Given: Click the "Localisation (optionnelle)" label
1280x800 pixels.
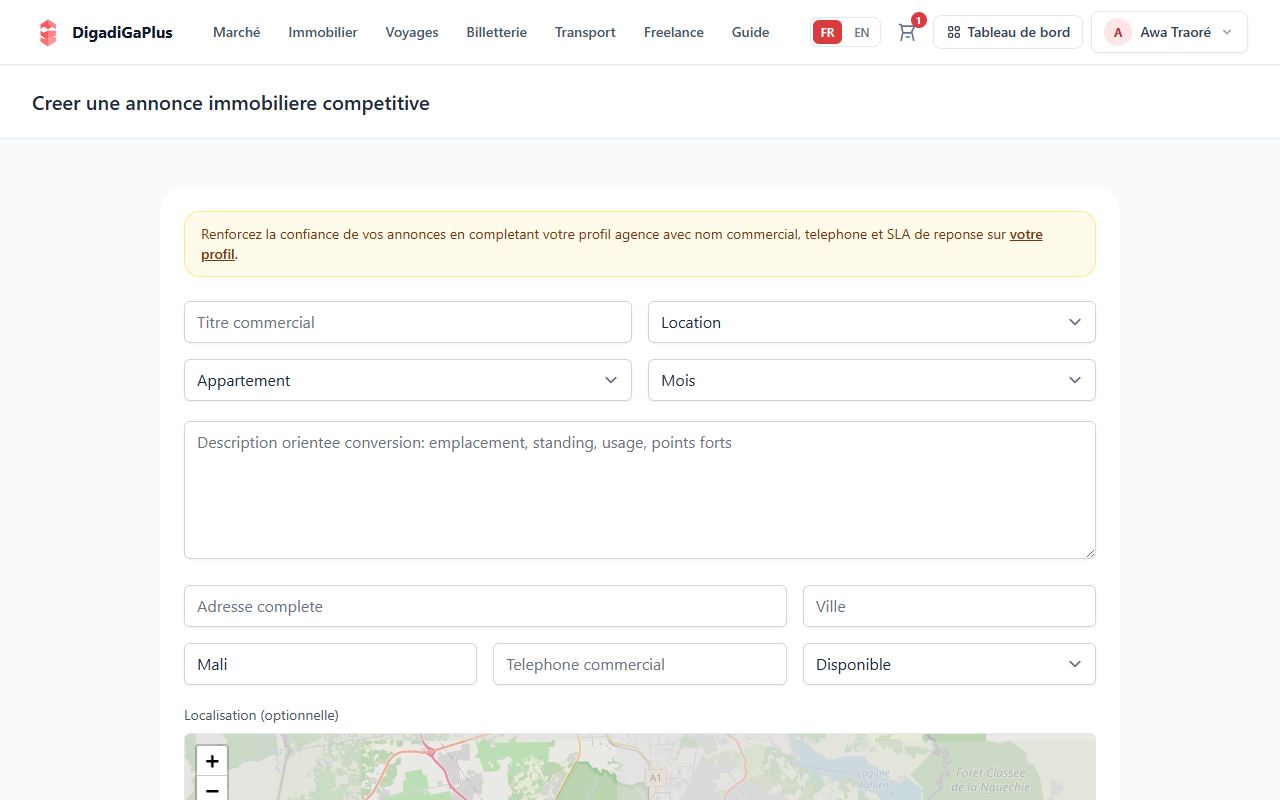Looking at the screenshot, I should coord(261,715).
